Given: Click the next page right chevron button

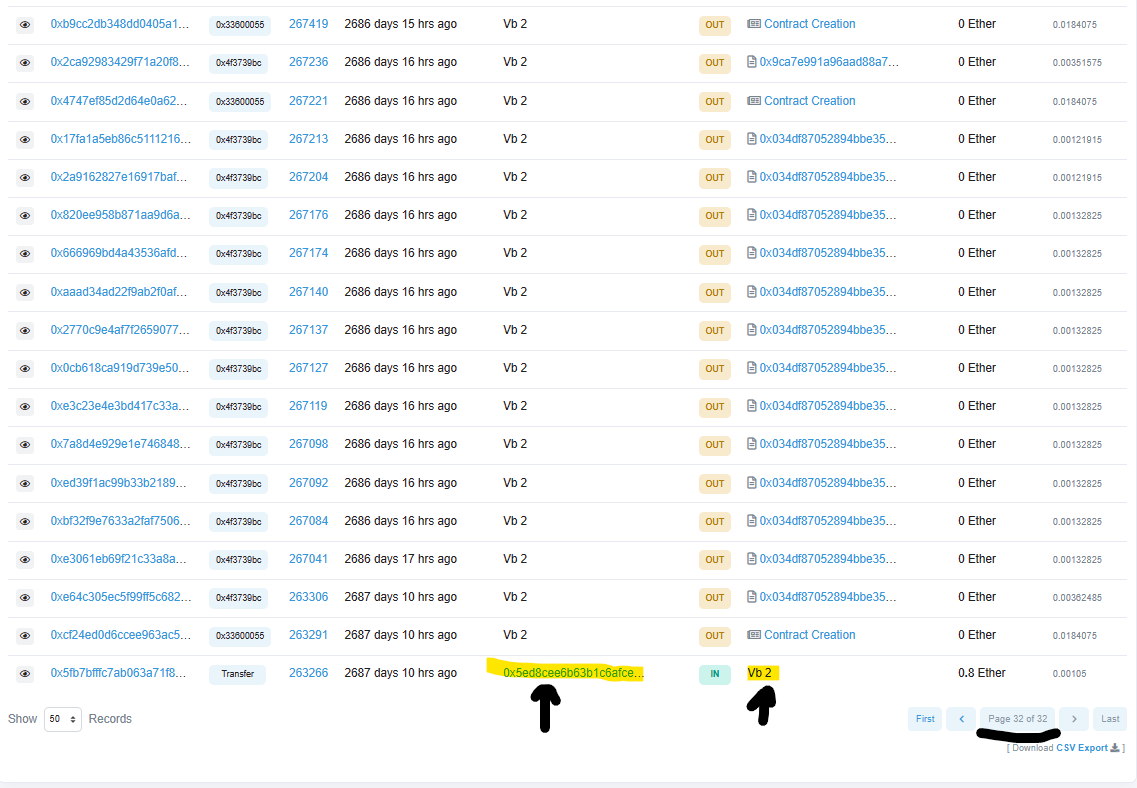Looking at the screenshot, I should [x=1074, y=719].
